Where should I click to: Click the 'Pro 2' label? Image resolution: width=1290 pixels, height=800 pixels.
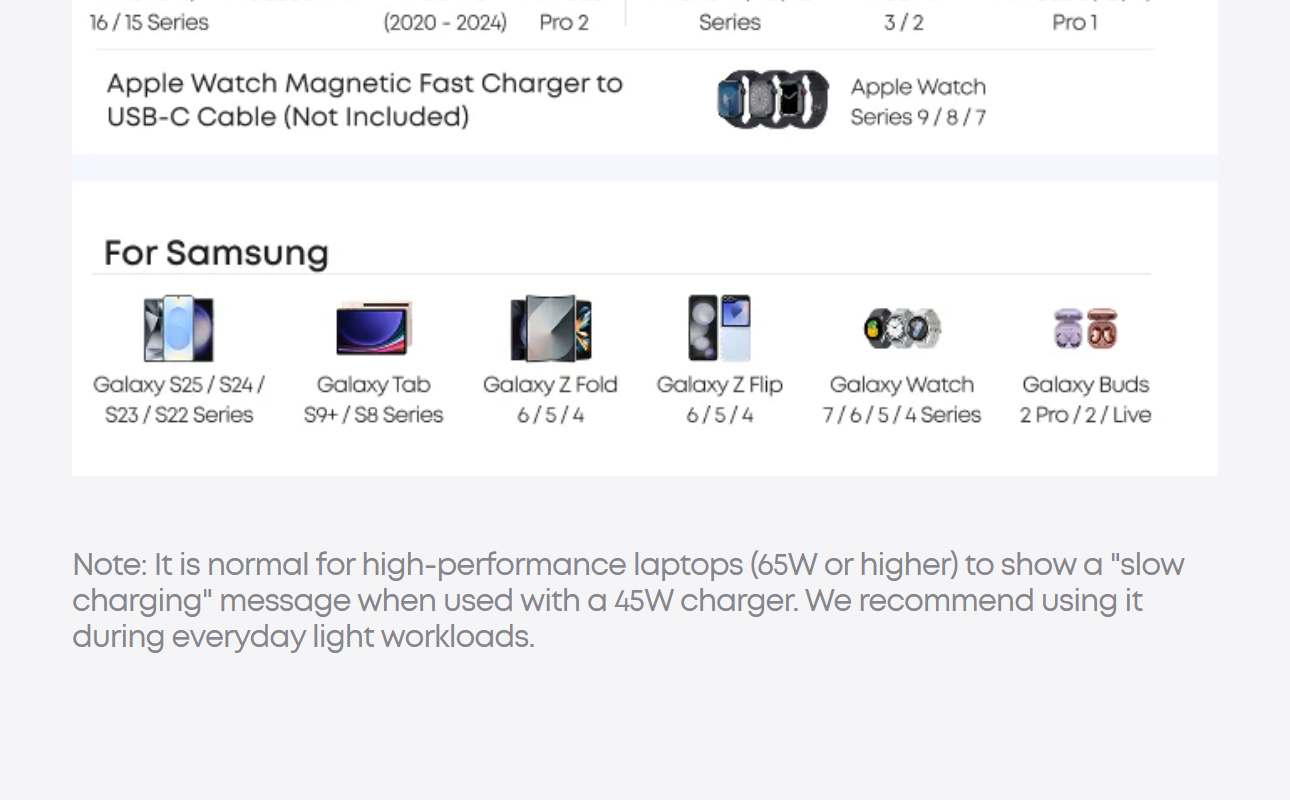[564, 22]
